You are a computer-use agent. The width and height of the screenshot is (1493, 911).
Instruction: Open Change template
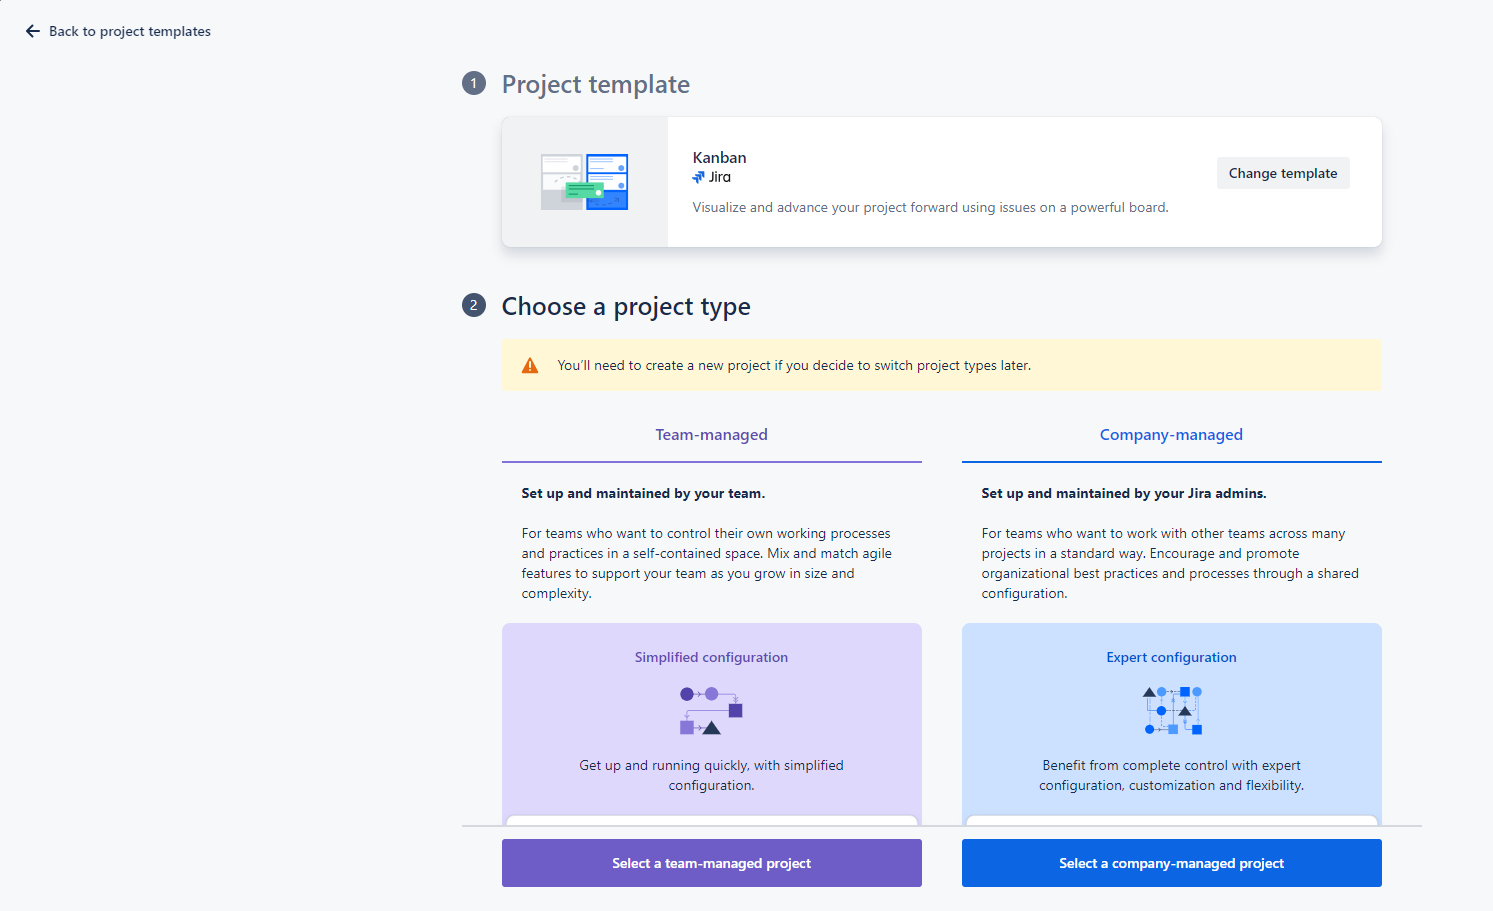point(1282,172)
